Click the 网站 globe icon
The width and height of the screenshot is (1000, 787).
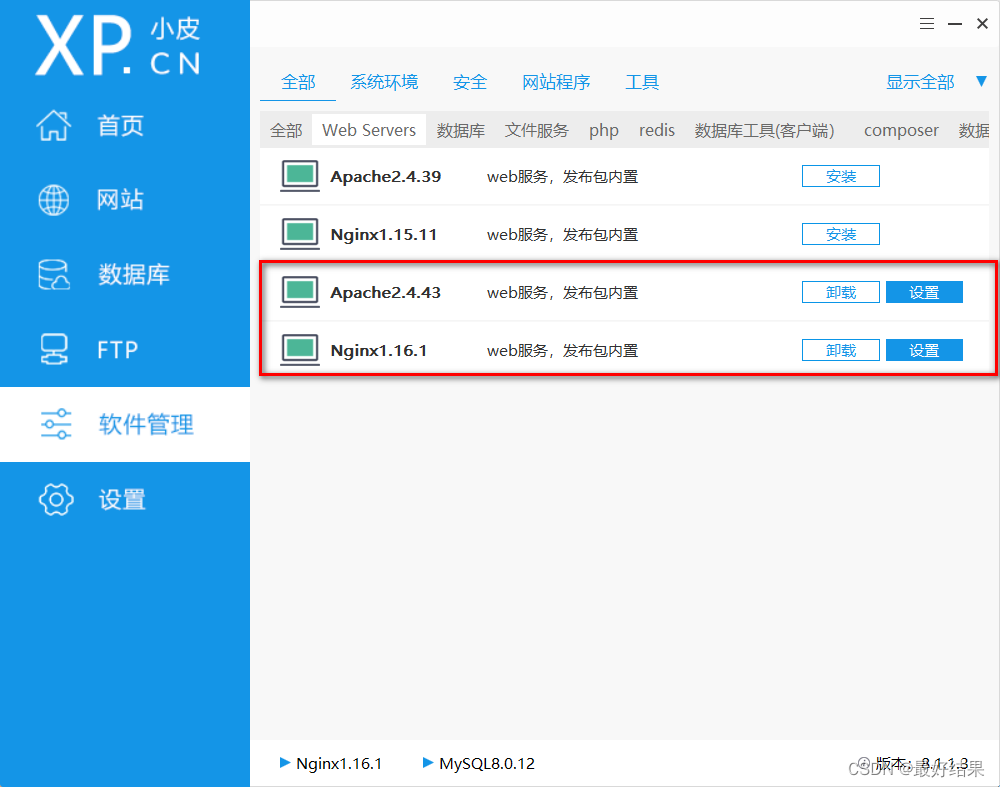pyautogui.click(x=54, y=200)
